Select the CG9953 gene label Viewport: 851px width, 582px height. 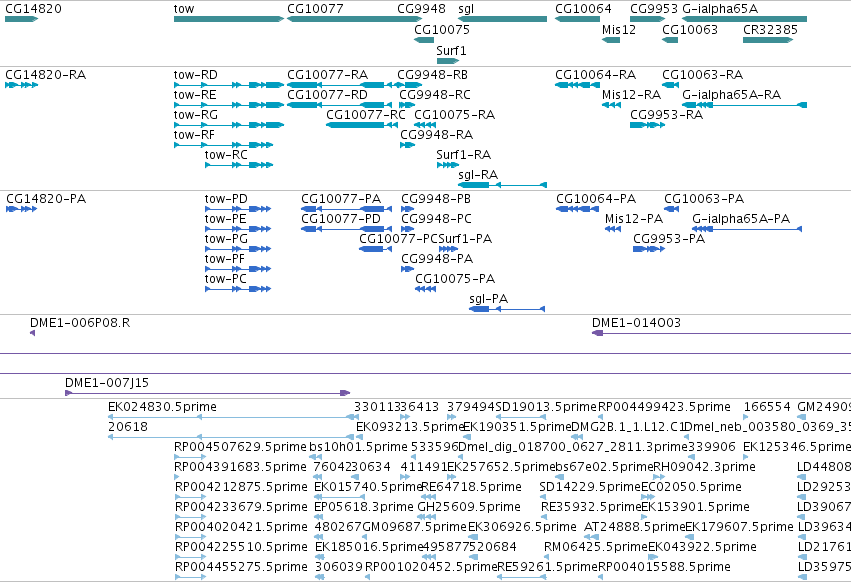(654, 9)
